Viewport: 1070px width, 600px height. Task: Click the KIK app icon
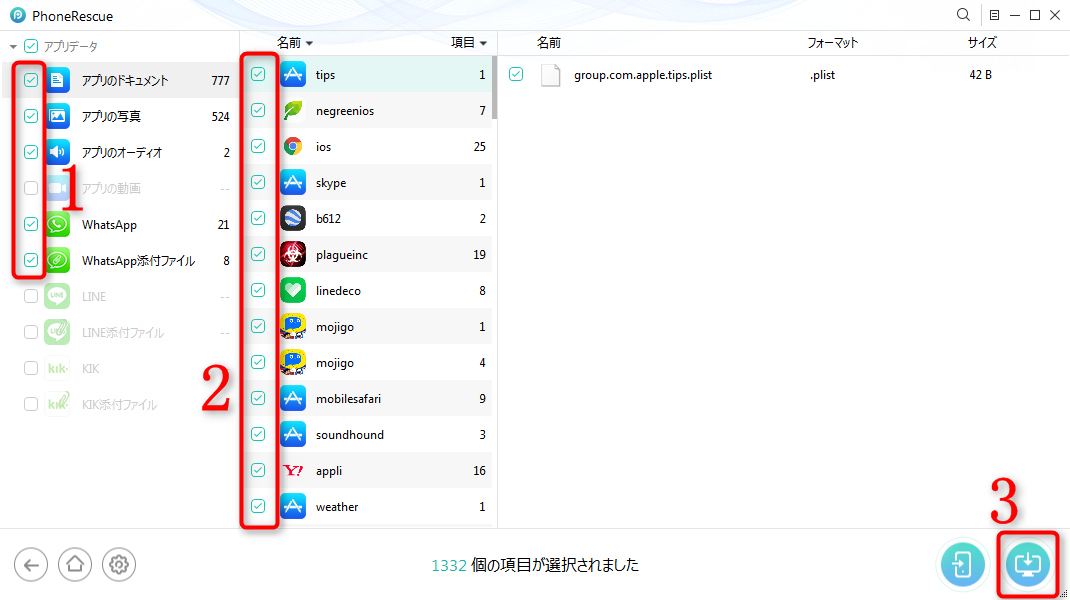57,369
